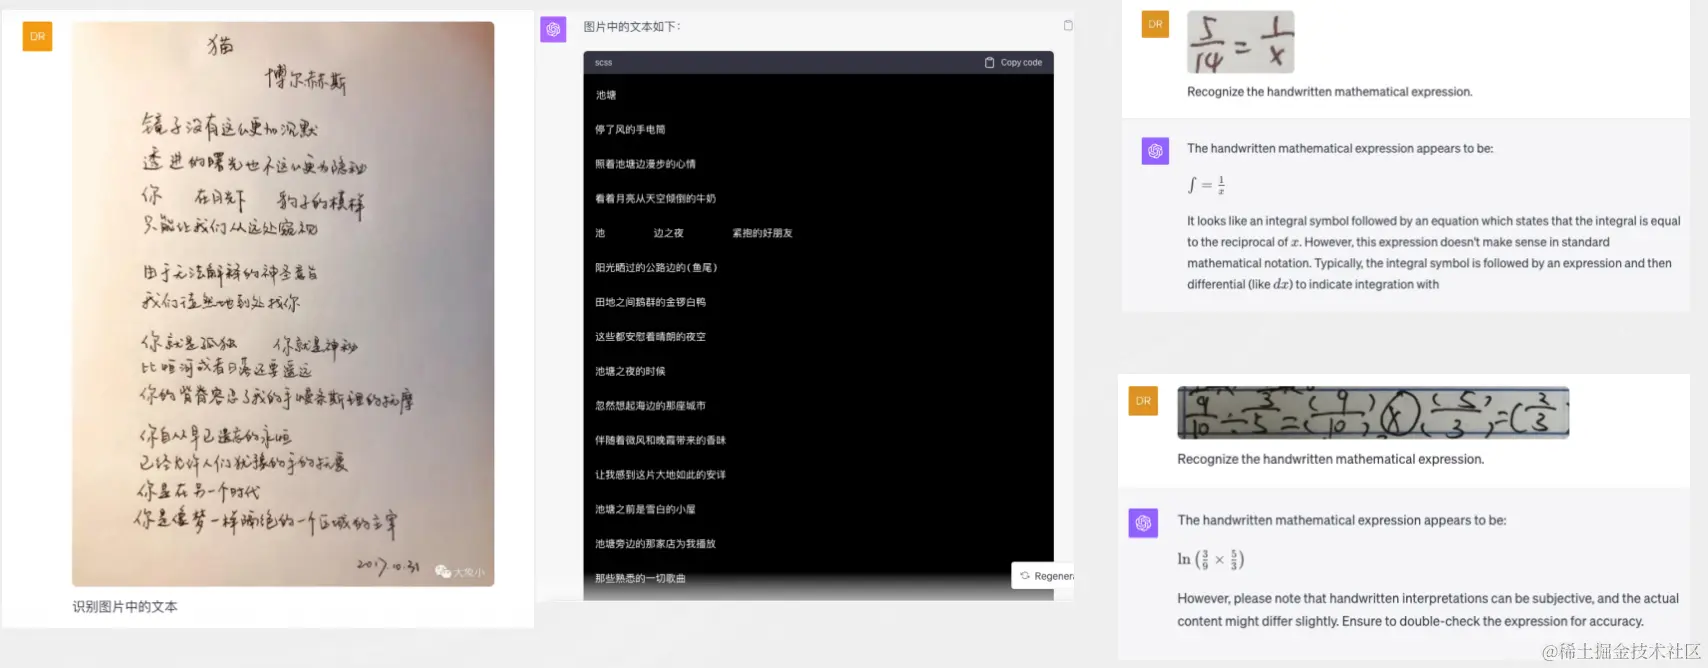The image size is (1708, 668).
Task: Click the DR avatar beside the 5/14 fraction image
Action: pyautogui.click(x=1155, y=24)
